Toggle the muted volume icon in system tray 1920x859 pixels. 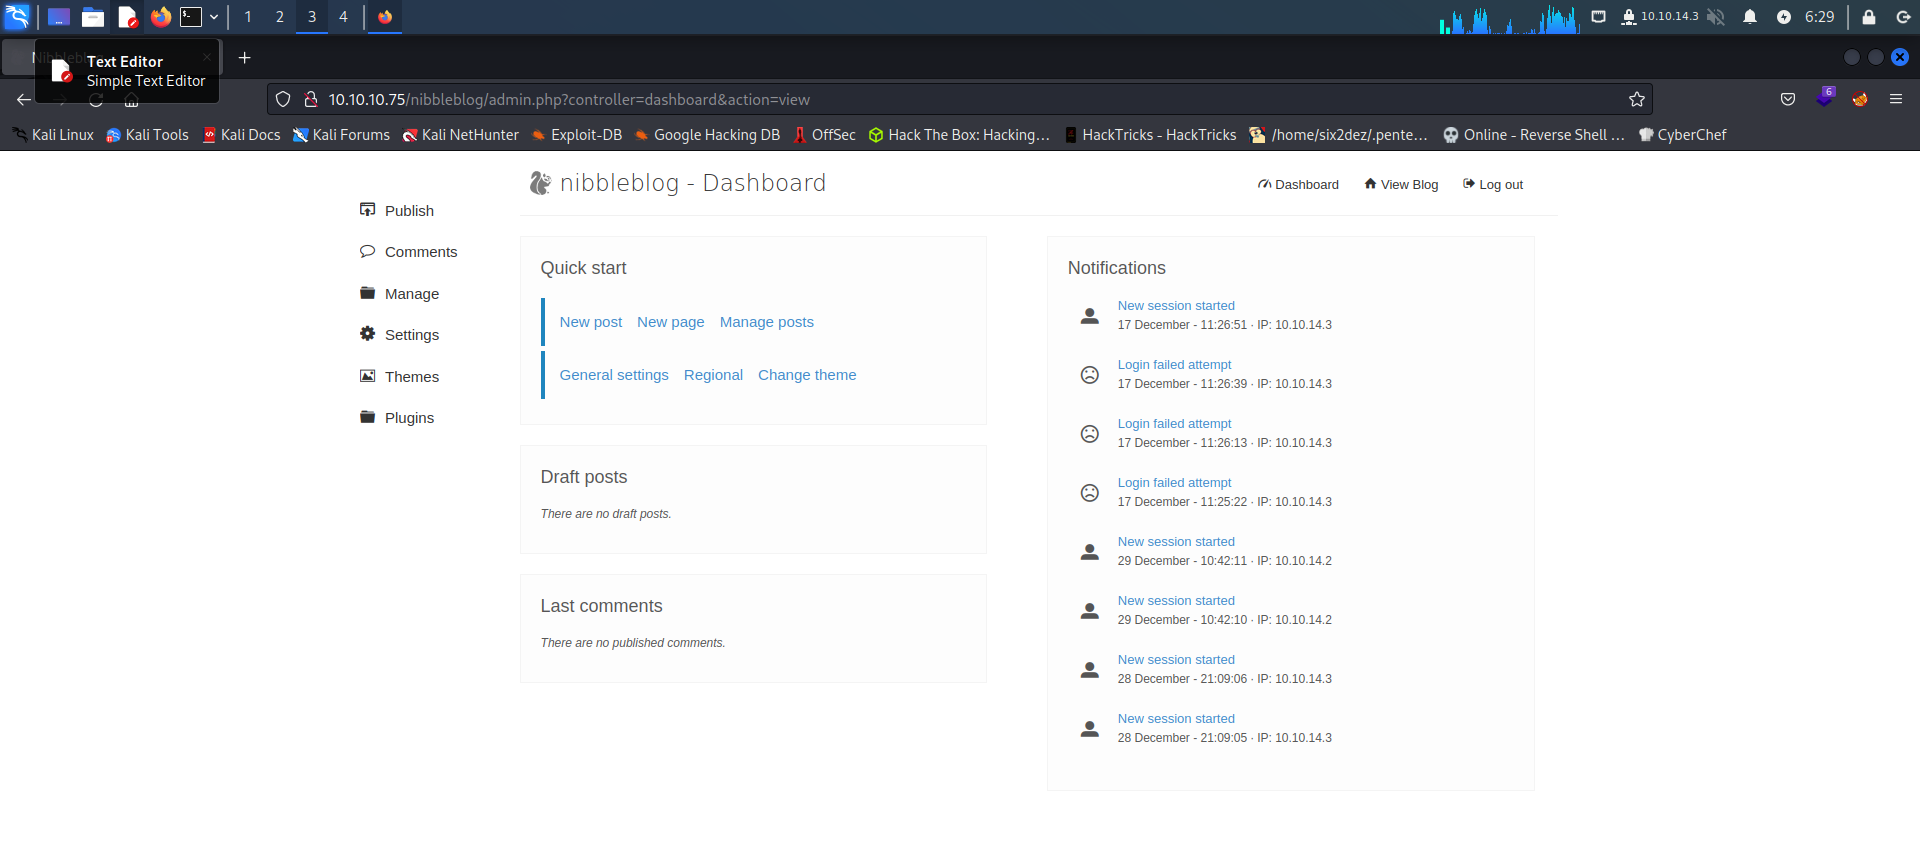pyautogui.click(x=1716, y=17)
